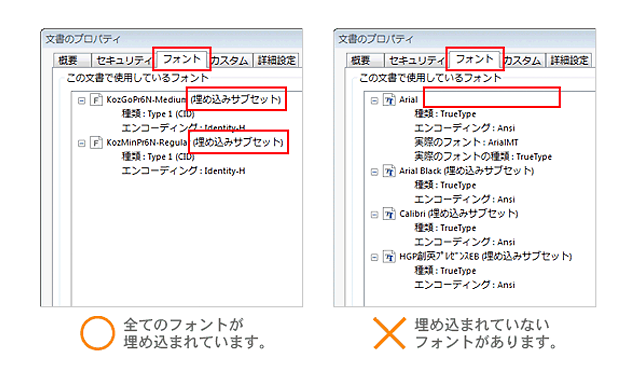
Task: Click 実際のフォント: ArialMT line
Action: (x=466, y=142)
